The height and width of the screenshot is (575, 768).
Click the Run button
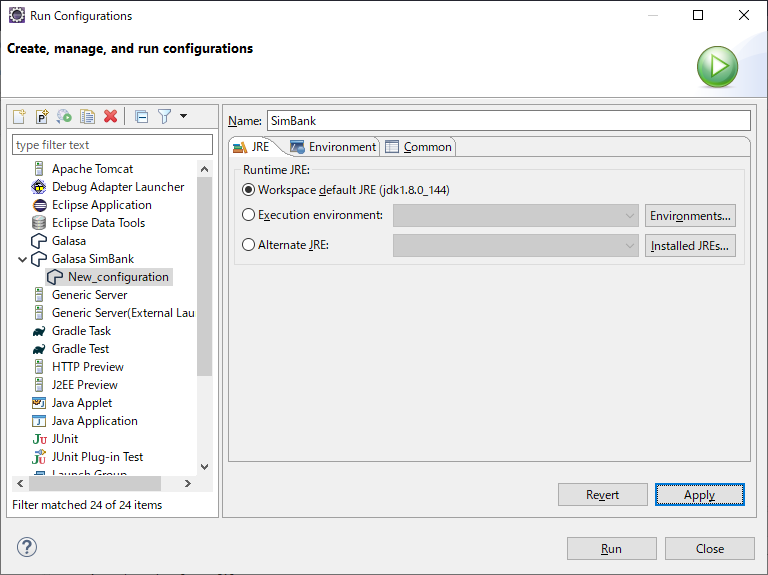(612, 549)
